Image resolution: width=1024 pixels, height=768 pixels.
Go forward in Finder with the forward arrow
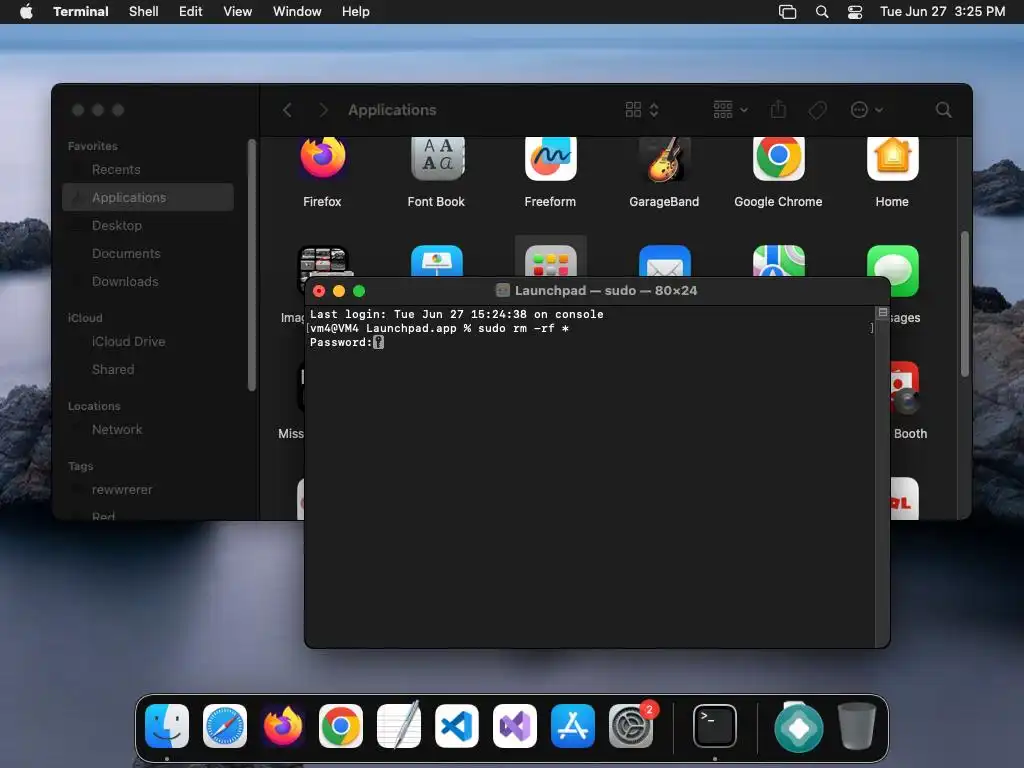coord(323,110)
